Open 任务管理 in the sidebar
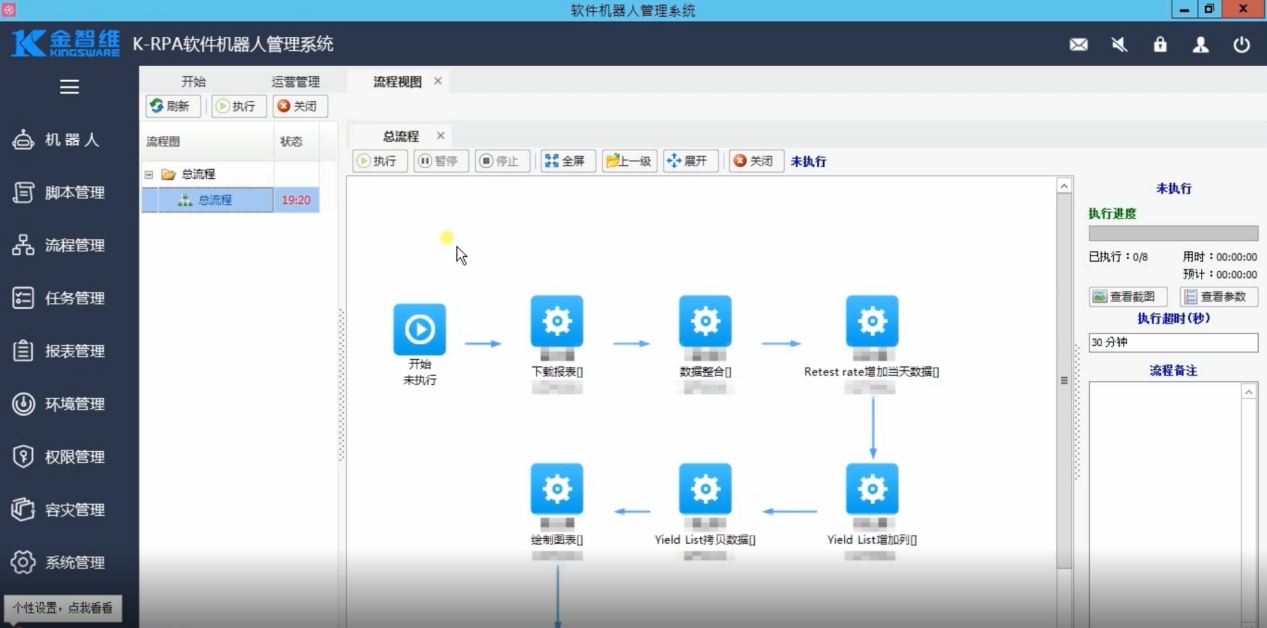1267x628 pixels. (69, 298)
